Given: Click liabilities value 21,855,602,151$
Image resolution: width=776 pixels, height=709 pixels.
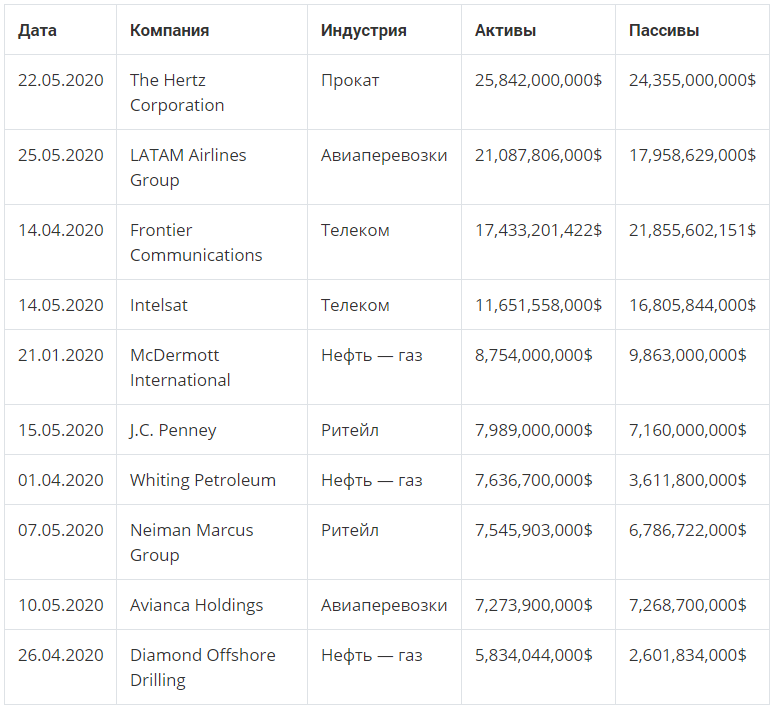Looking at the screenshot, I should 692,230.
